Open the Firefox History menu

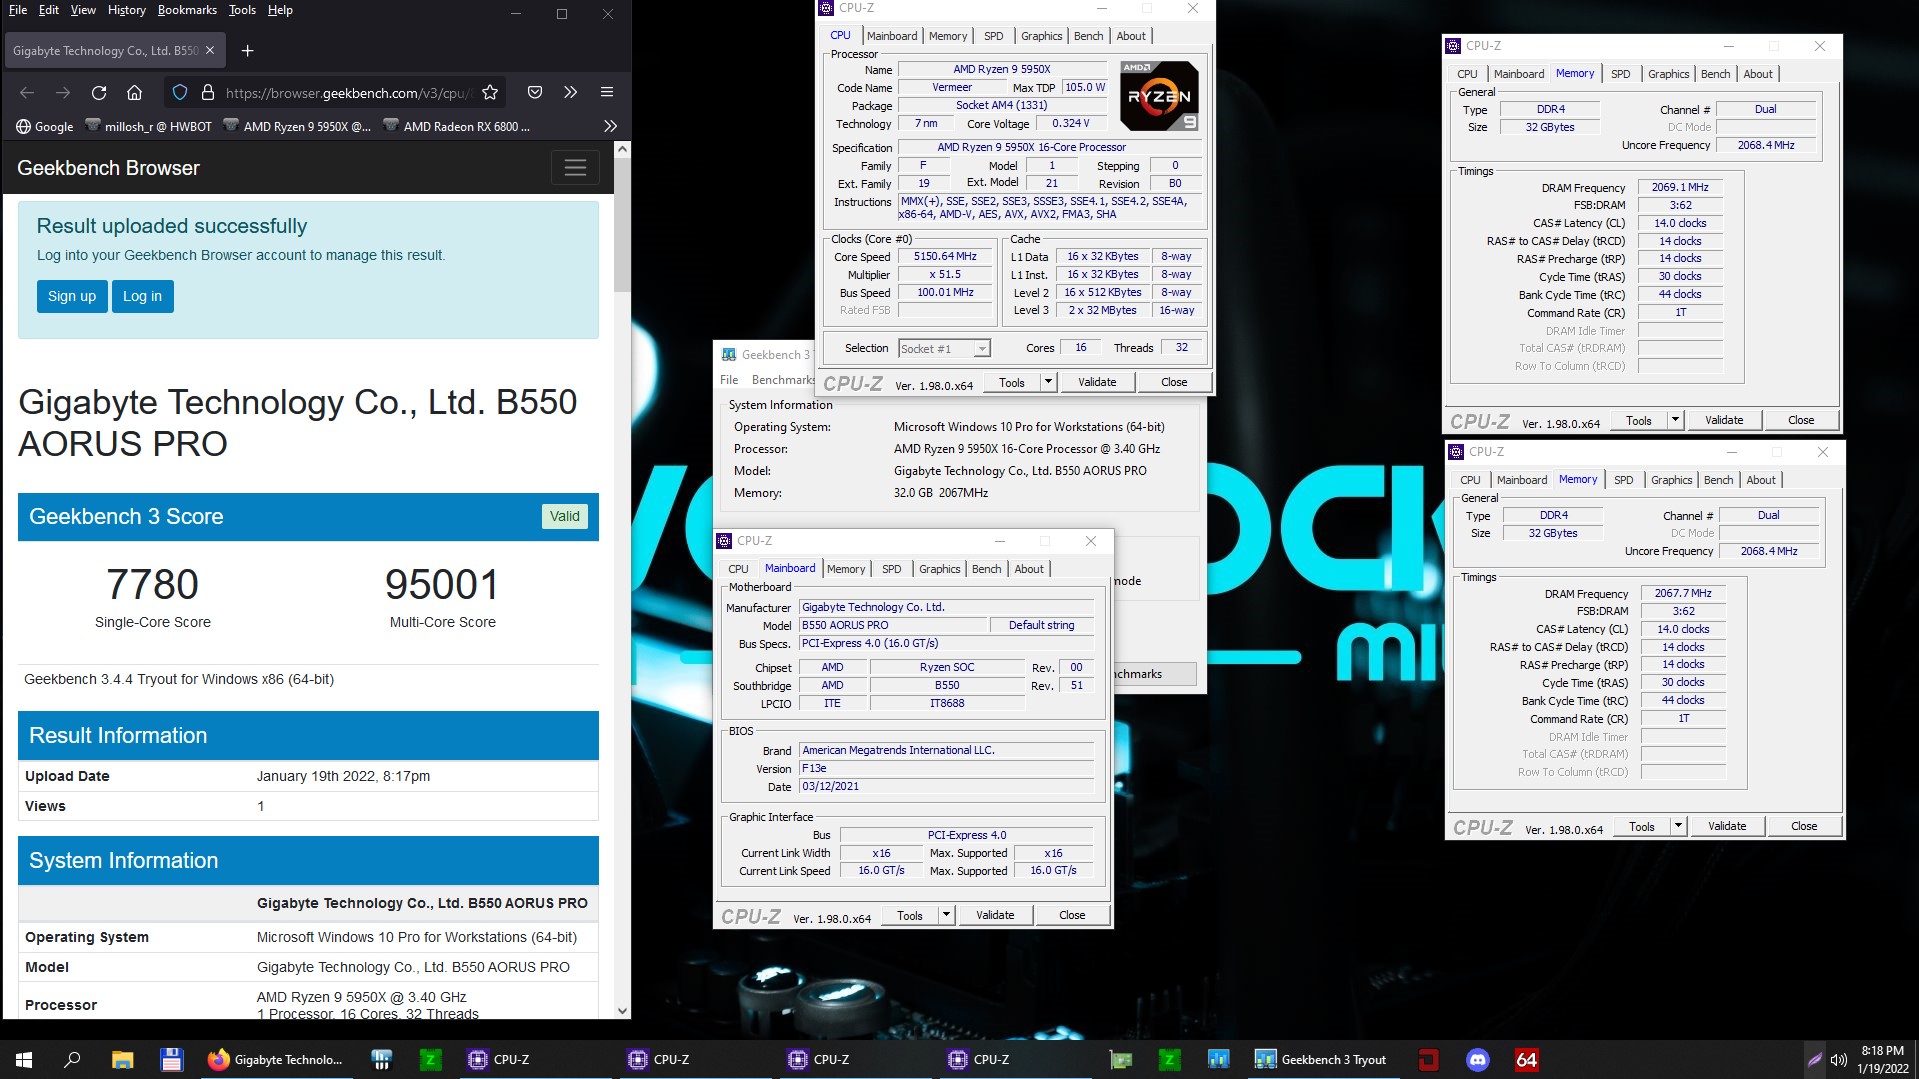(x=126, y=10)
